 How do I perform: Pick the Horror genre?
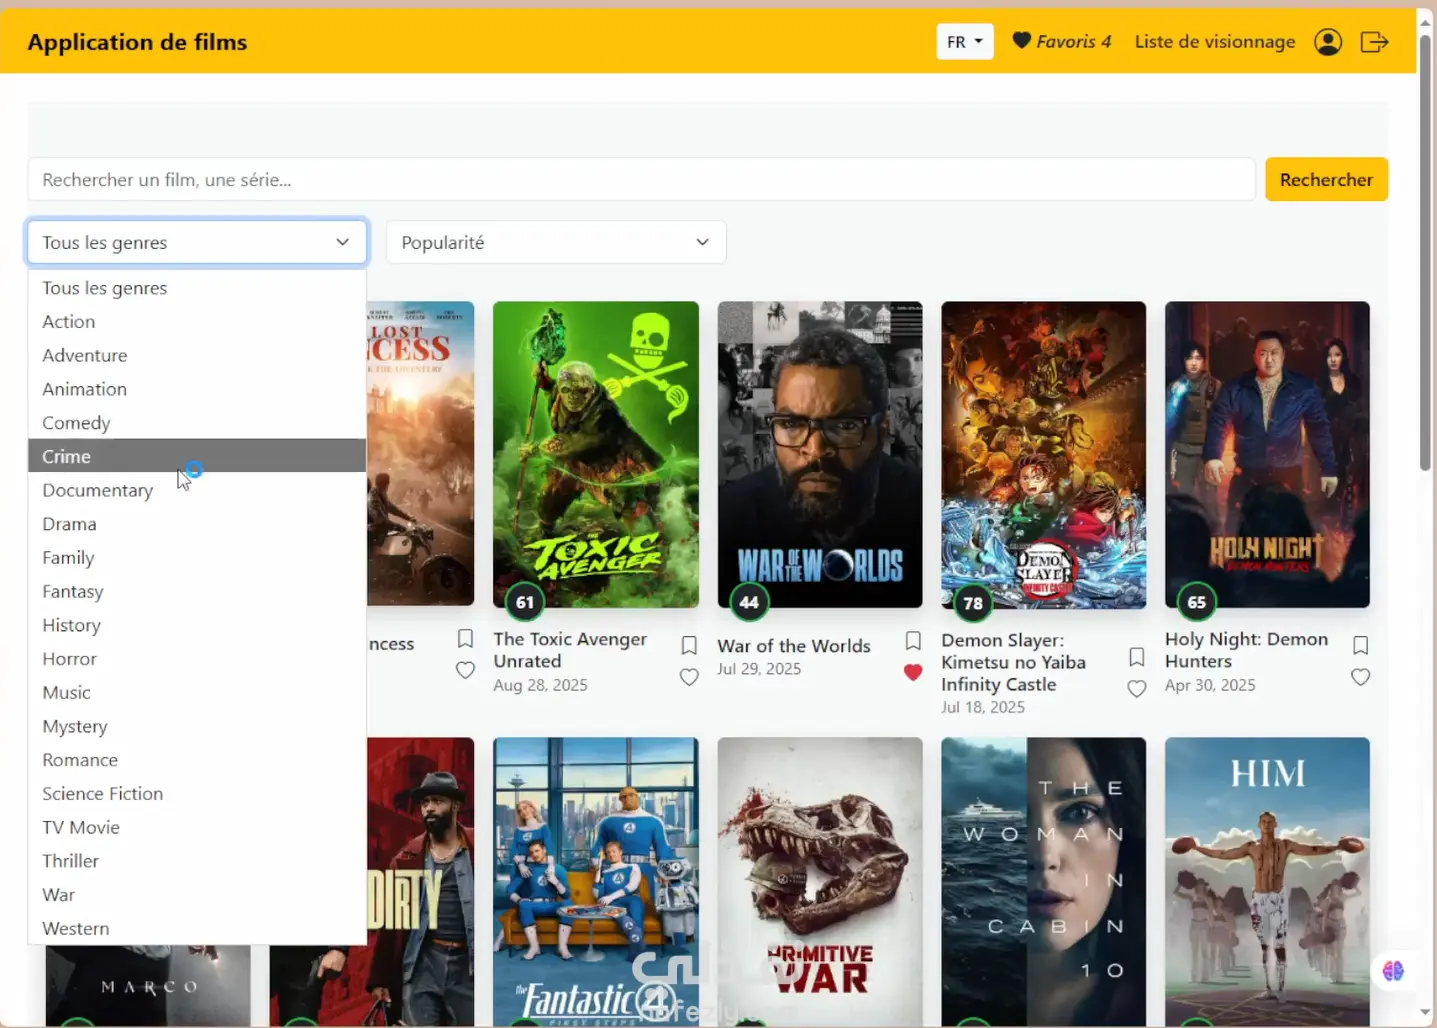197,659
